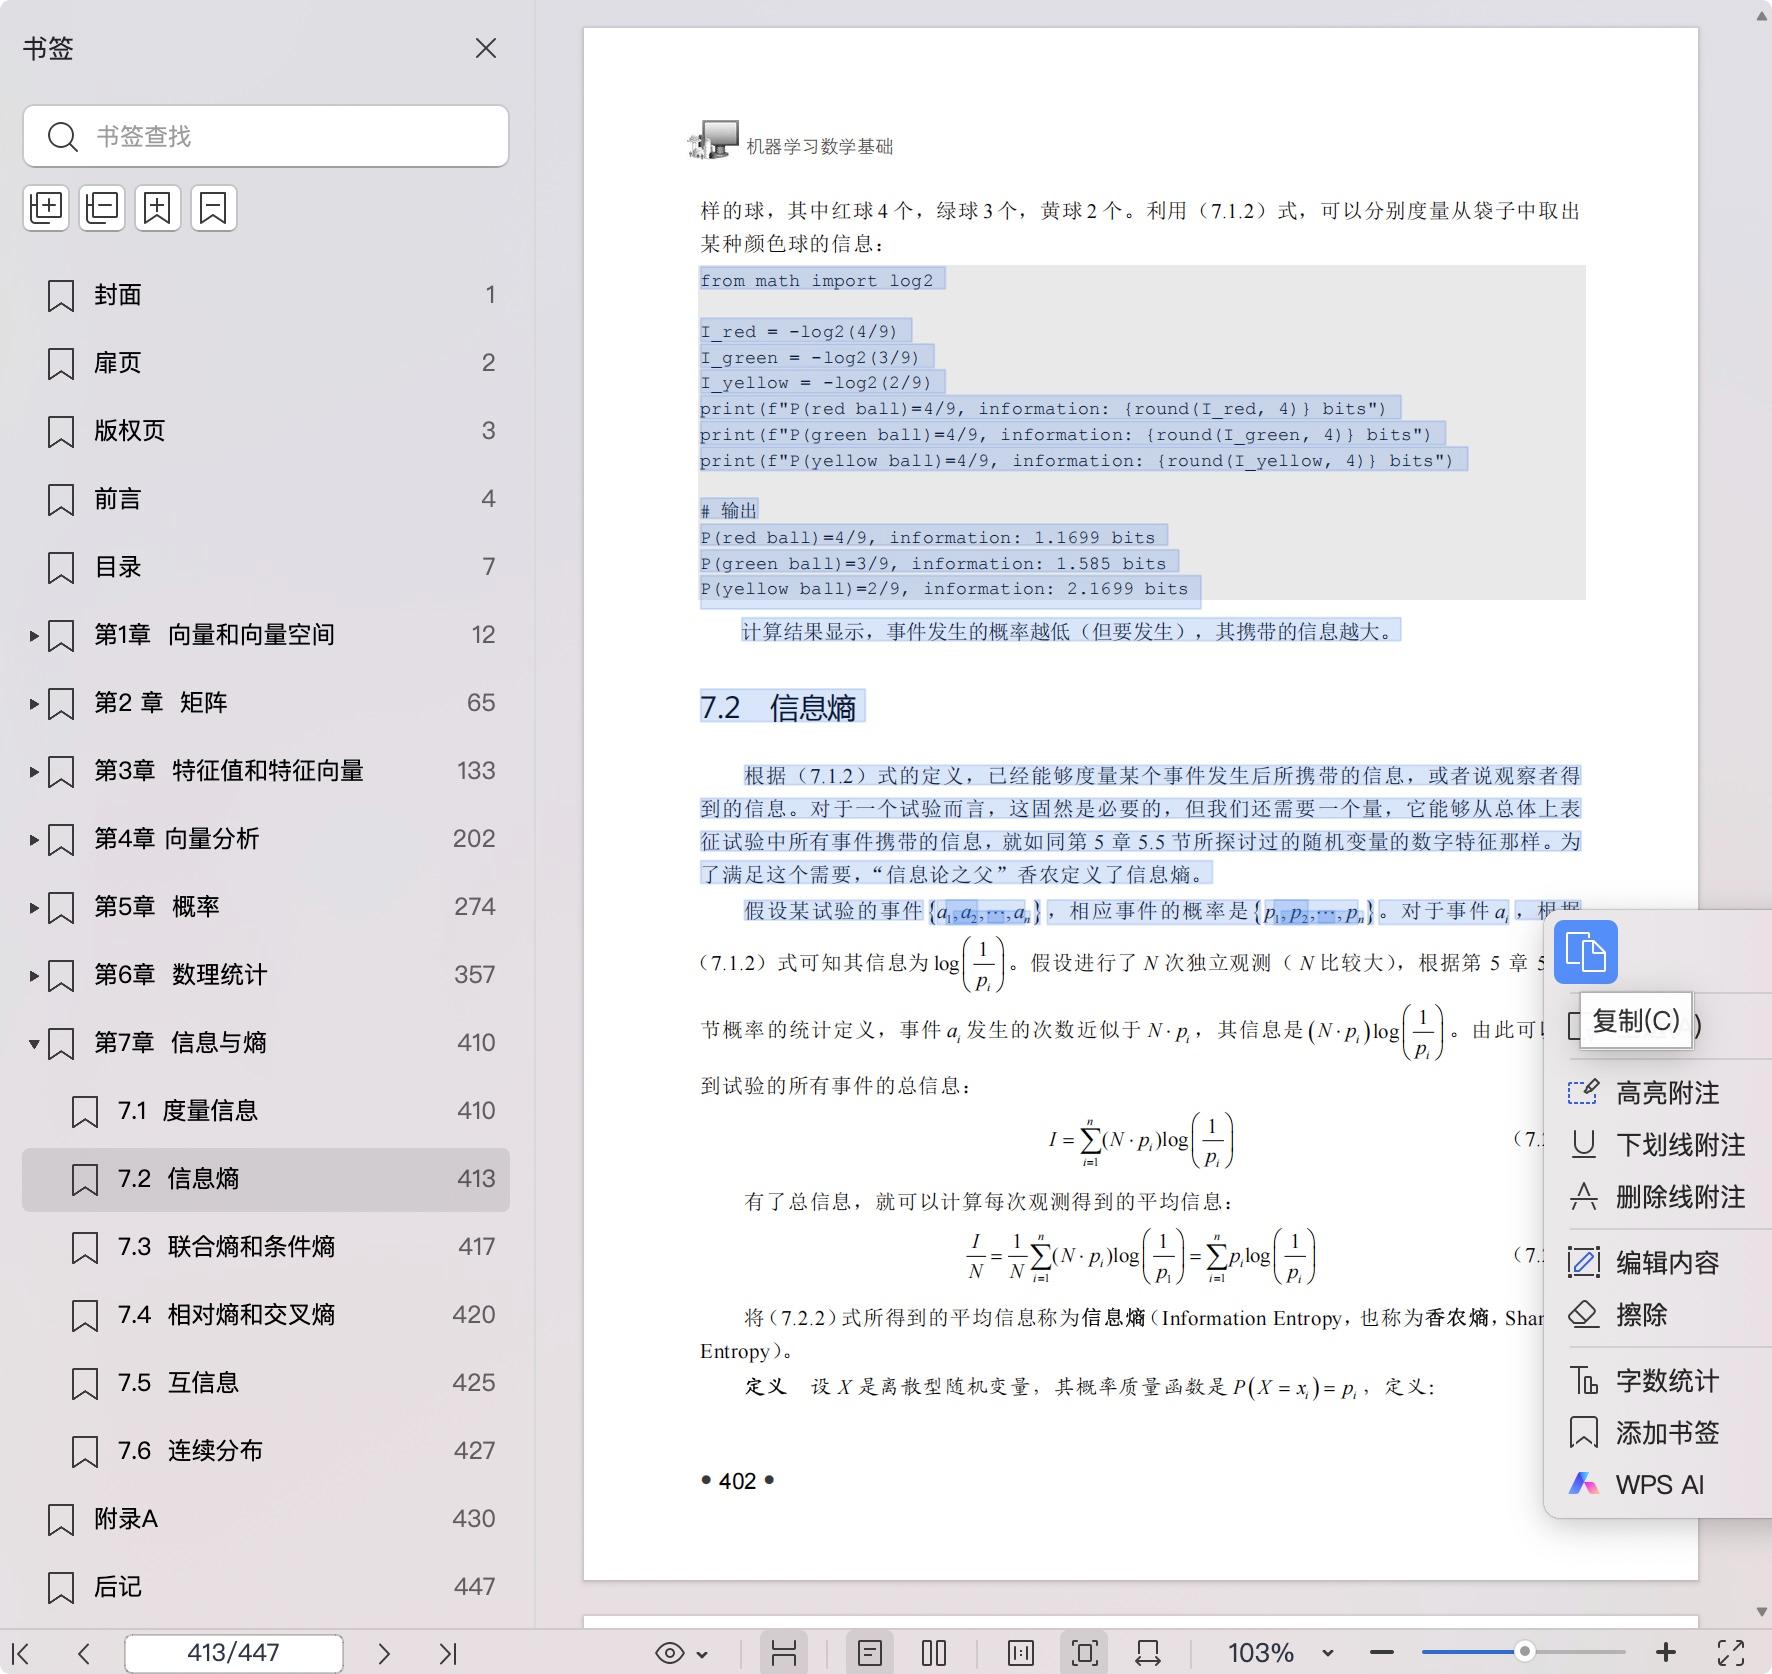Collapse the 第7章 信息与熵 bookmark tree
The height and width of the screenshot is (1674, 1772).
pyautogui.click(x=32, y=1043)
